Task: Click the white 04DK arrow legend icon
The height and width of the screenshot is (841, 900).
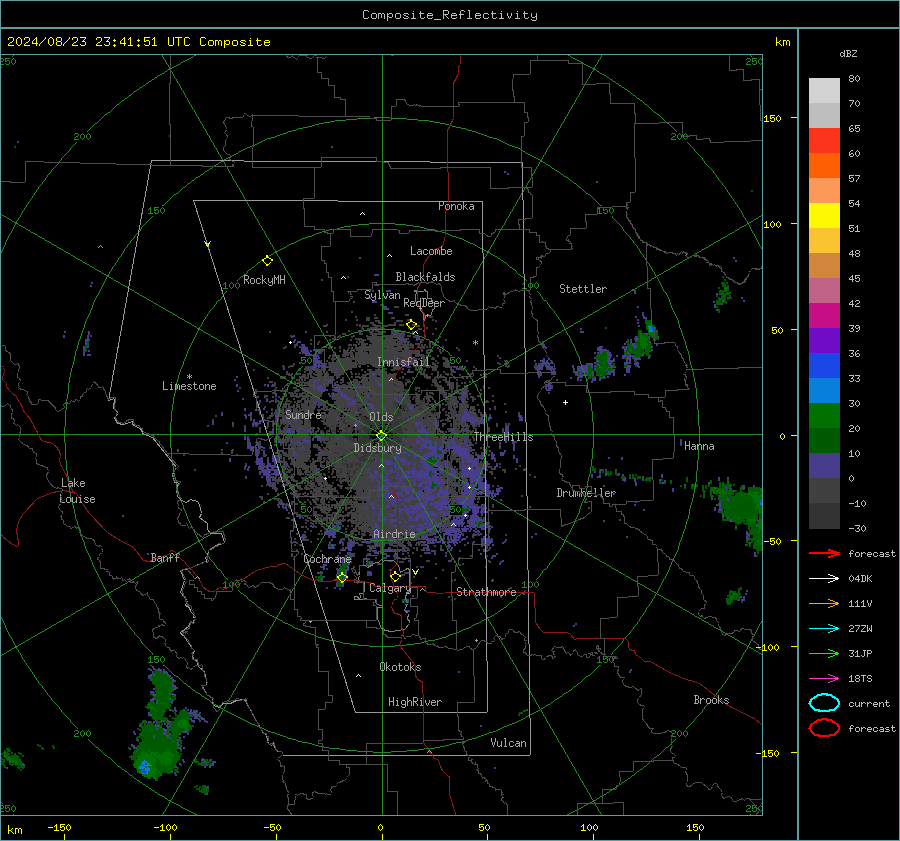Action: tap(824, 578)
